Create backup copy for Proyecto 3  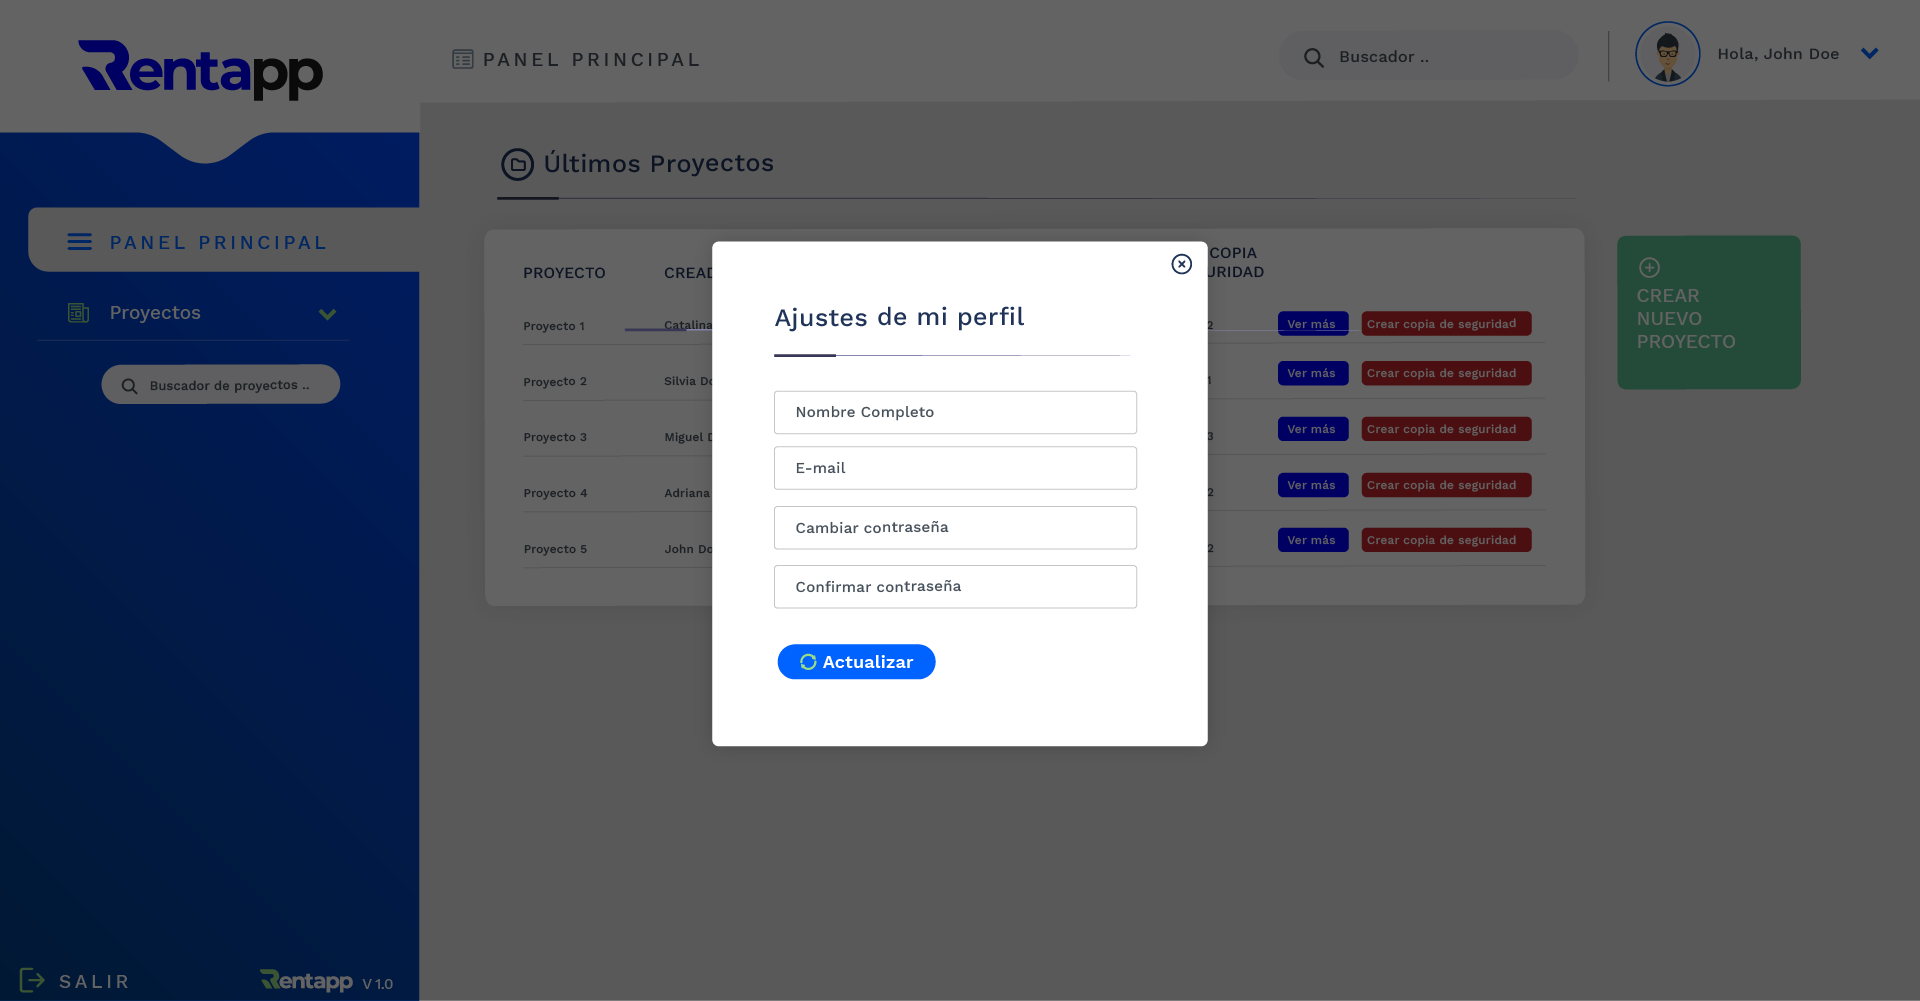tap(1445, 429)
